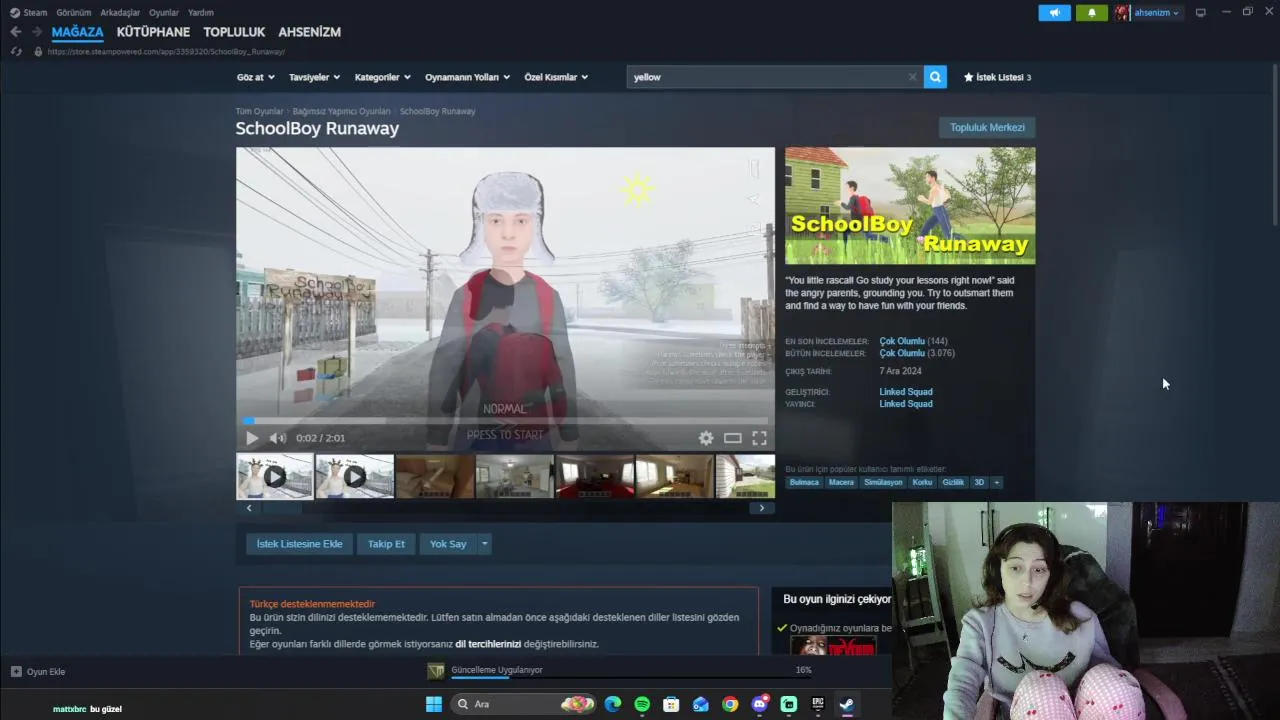Click dil tercihlerinizi link
Viewport: 1280px width, 720px height.
tap(488, 644)
